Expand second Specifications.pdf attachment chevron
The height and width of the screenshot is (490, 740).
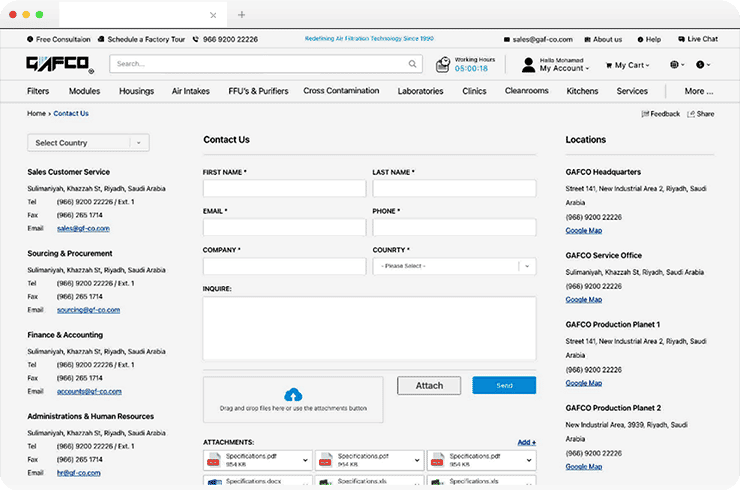click(417, 460)
